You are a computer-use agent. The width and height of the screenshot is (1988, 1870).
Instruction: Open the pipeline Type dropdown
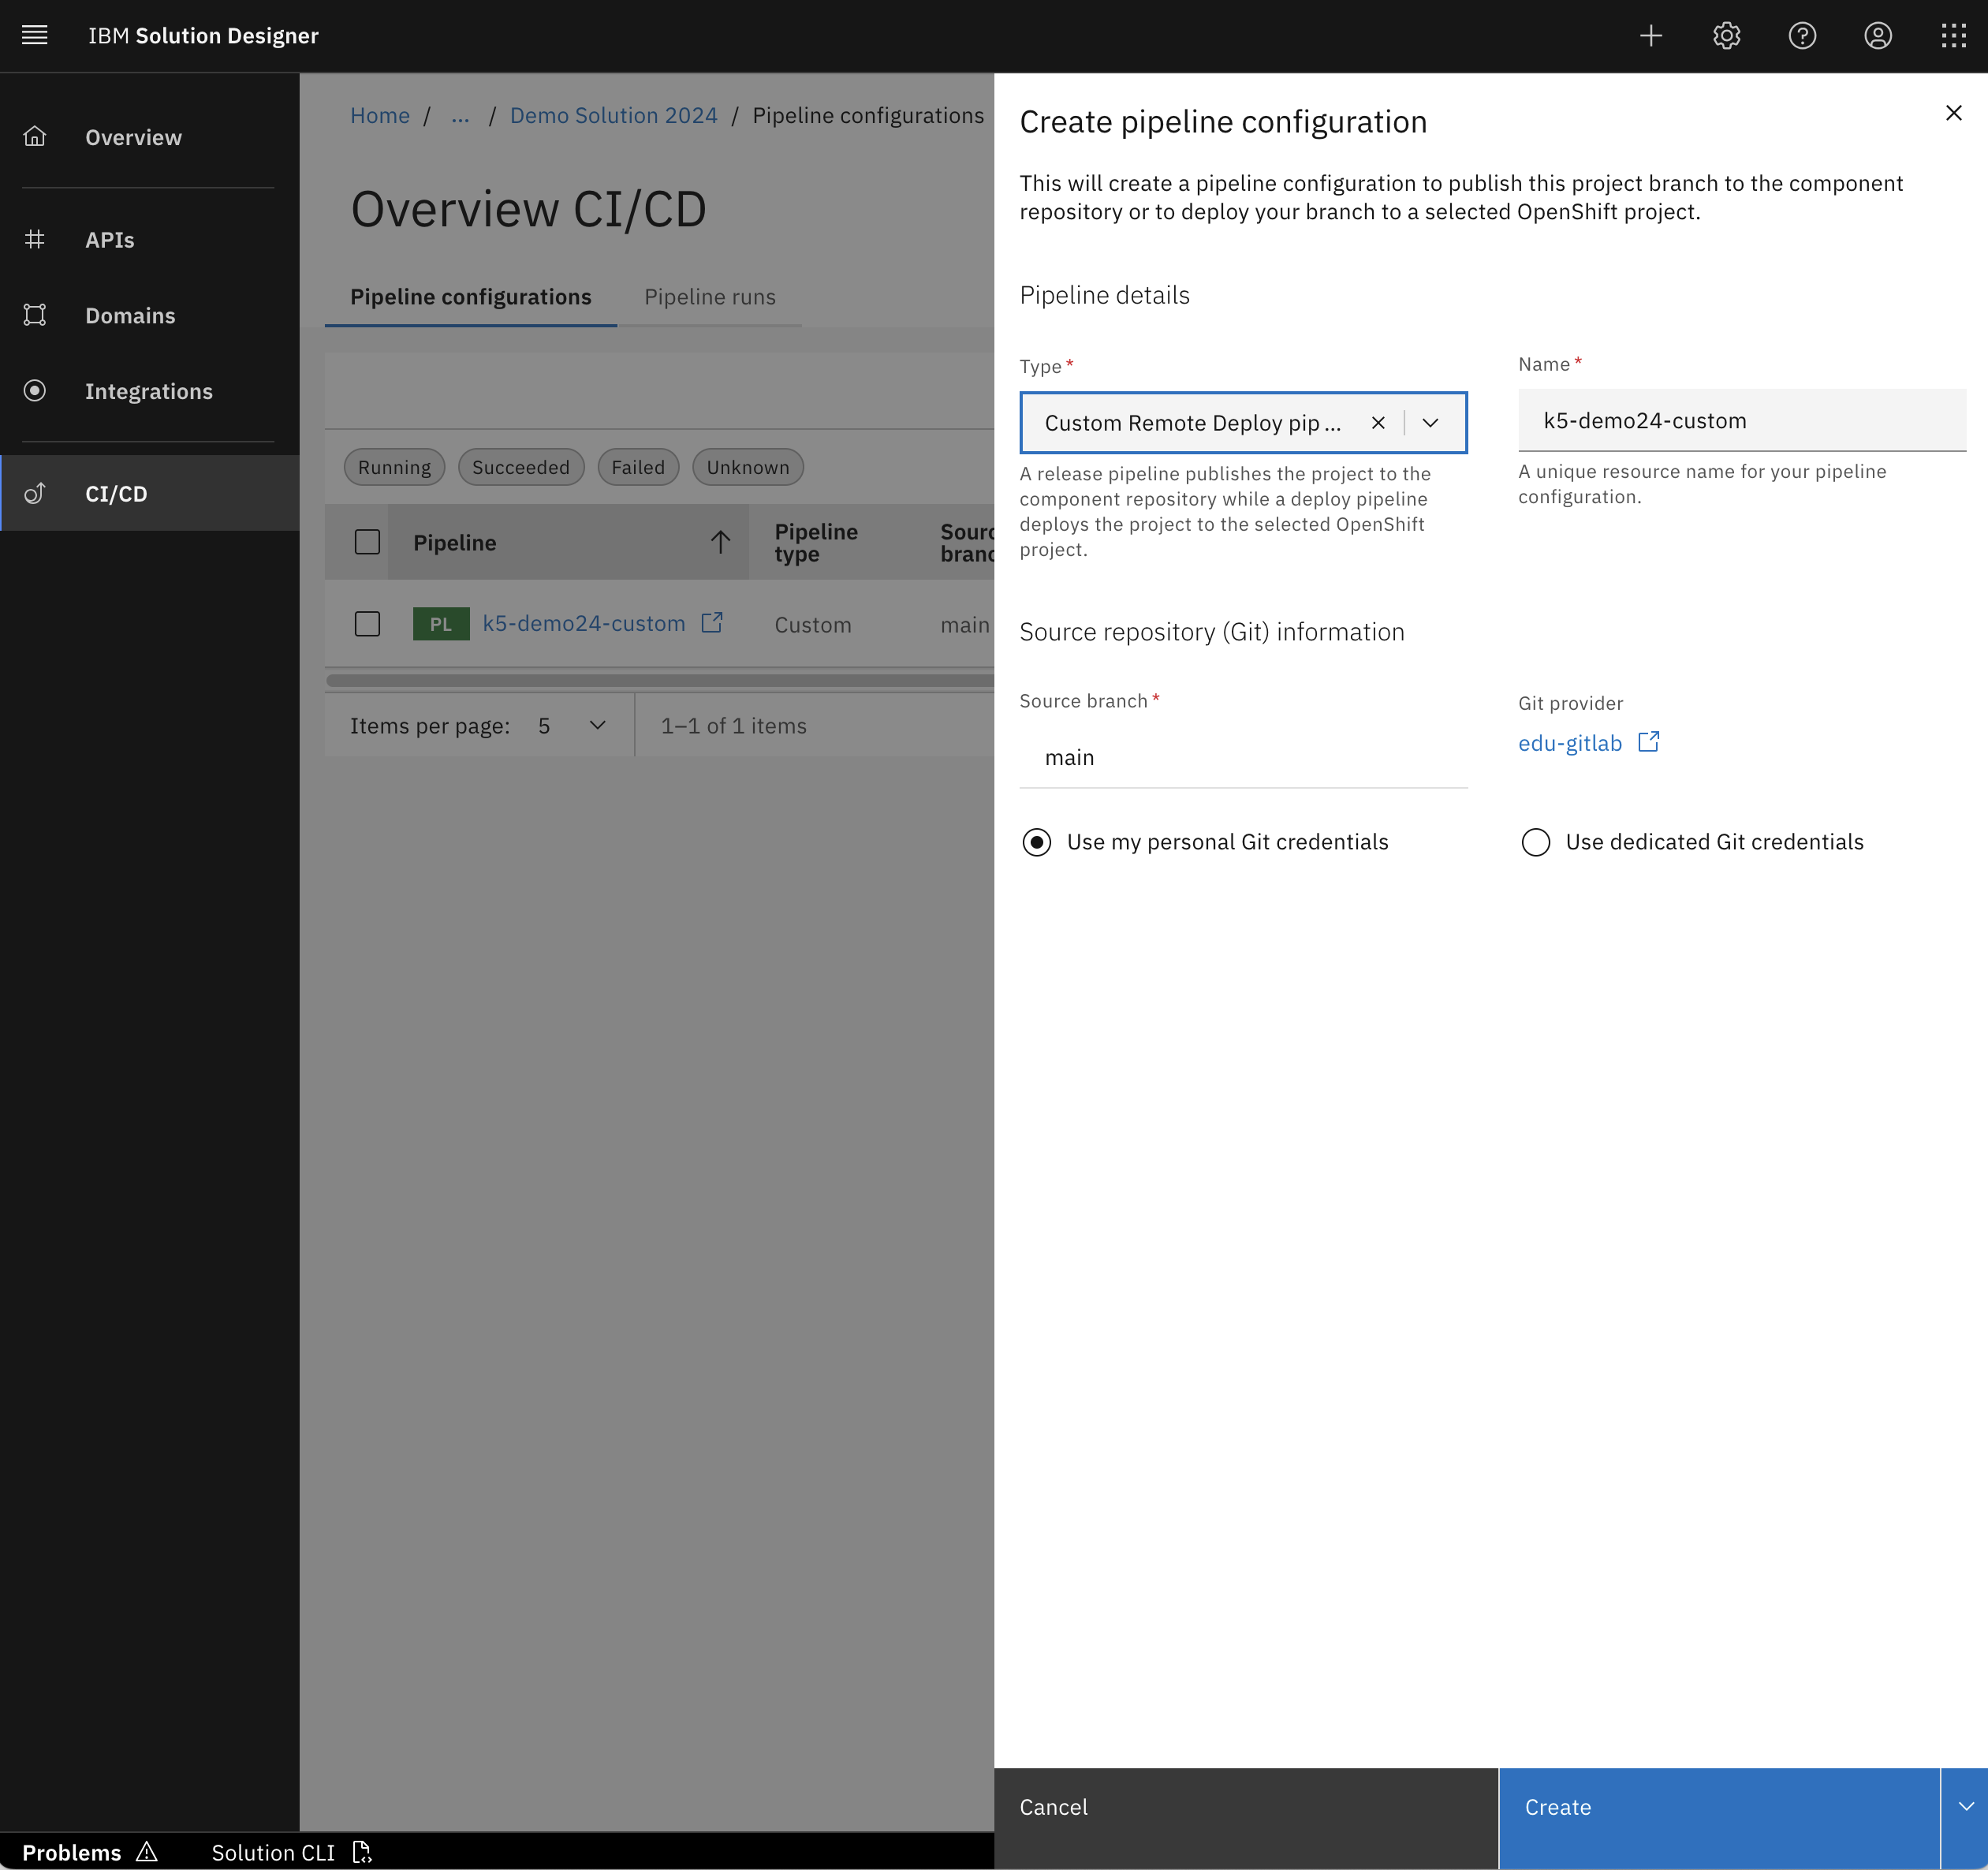click(x=1430, y=422)
